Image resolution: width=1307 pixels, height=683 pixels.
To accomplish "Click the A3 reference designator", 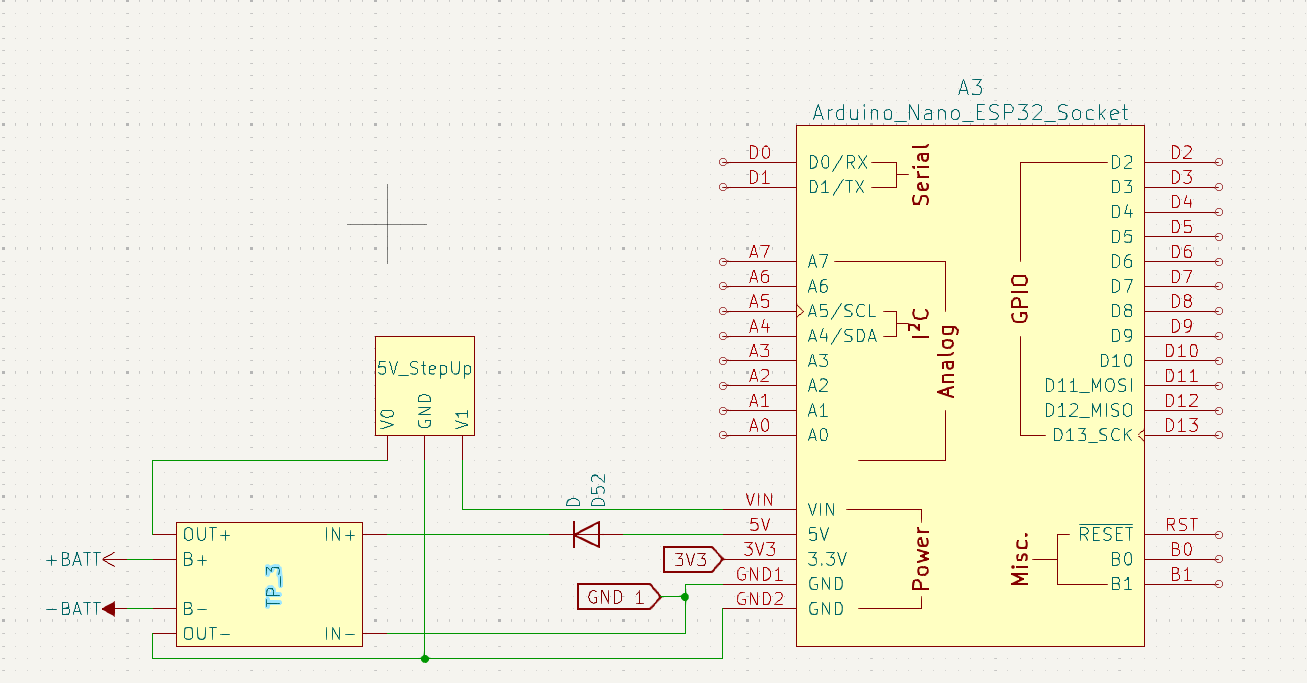I will click(x=970, y=87).
